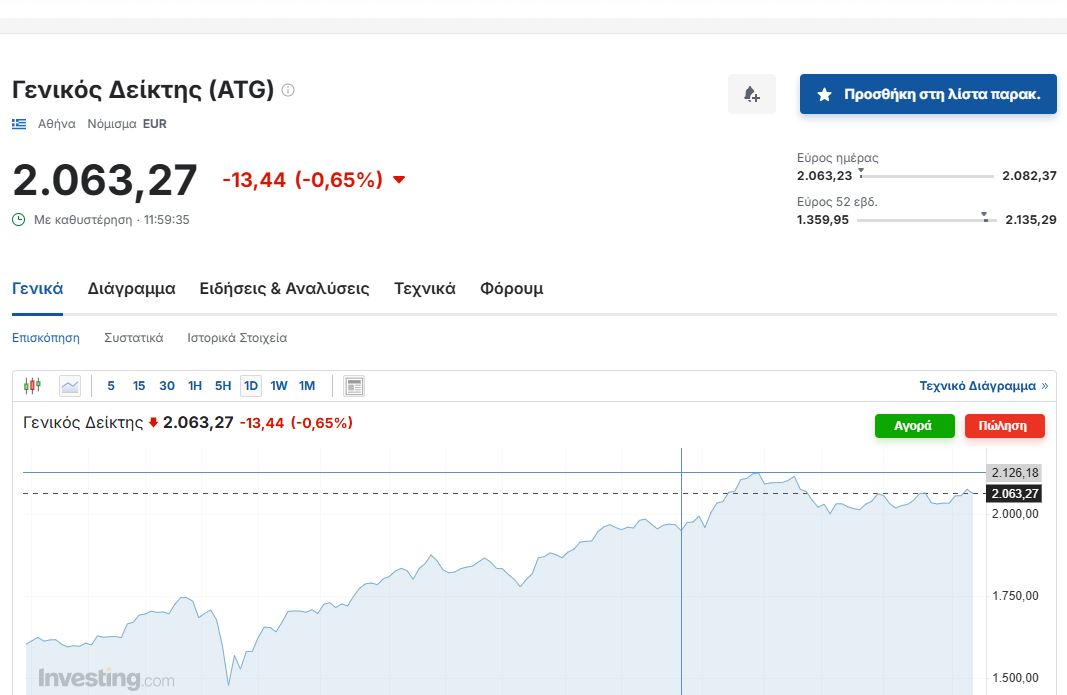This screenshot has height=695, width=1067.
Task: Switch to candlestick chart type
Action: coord(33,386)
